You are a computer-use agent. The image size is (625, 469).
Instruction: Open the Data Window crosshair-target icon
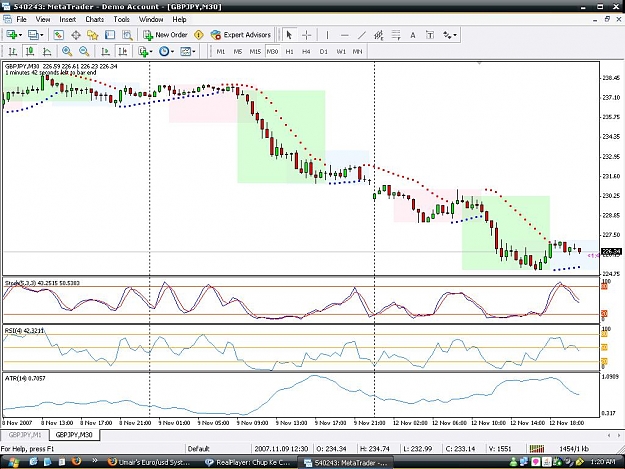(76, 35)
